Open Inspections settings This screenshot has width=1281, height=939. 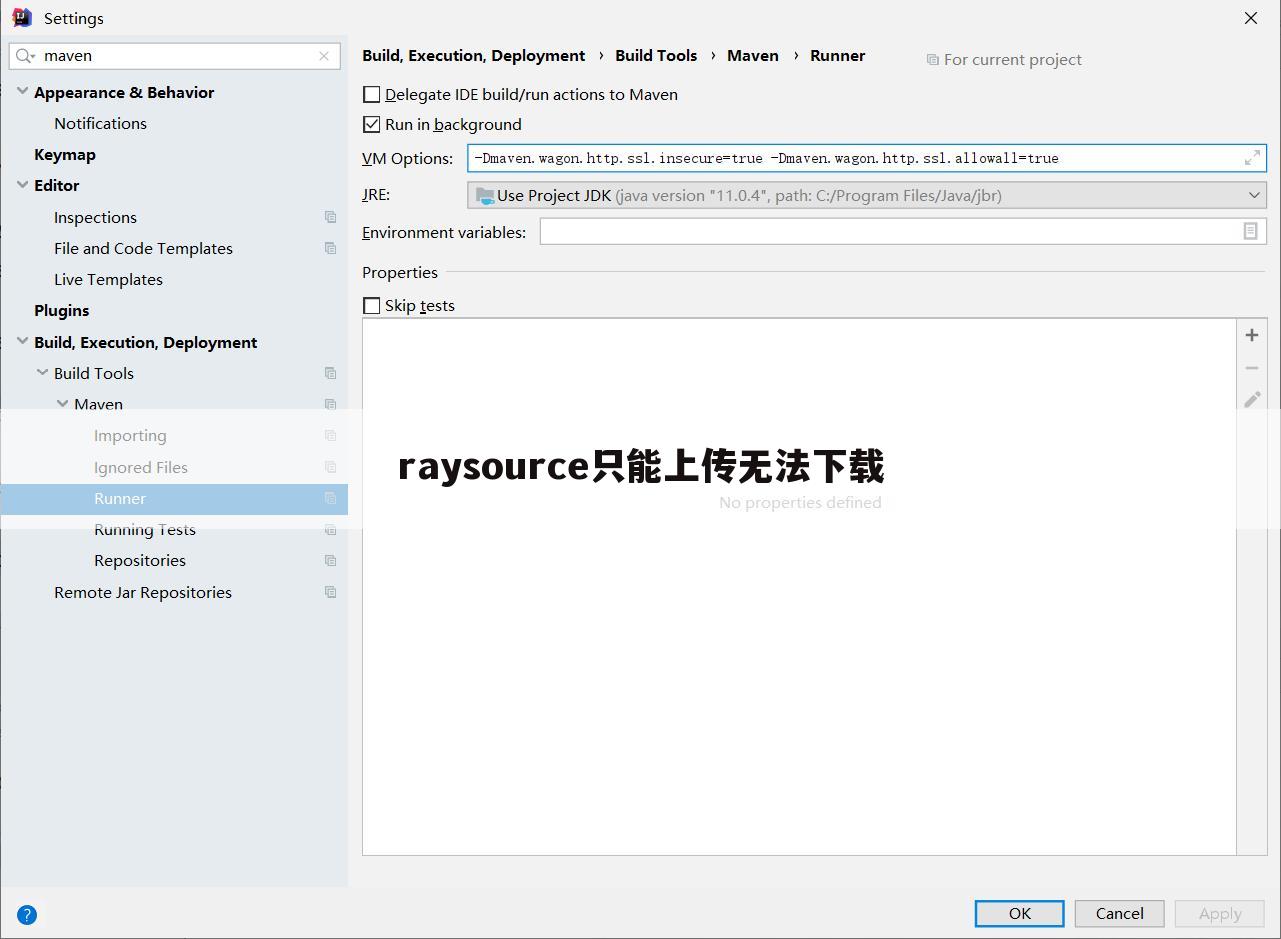[x=95, y=217]
